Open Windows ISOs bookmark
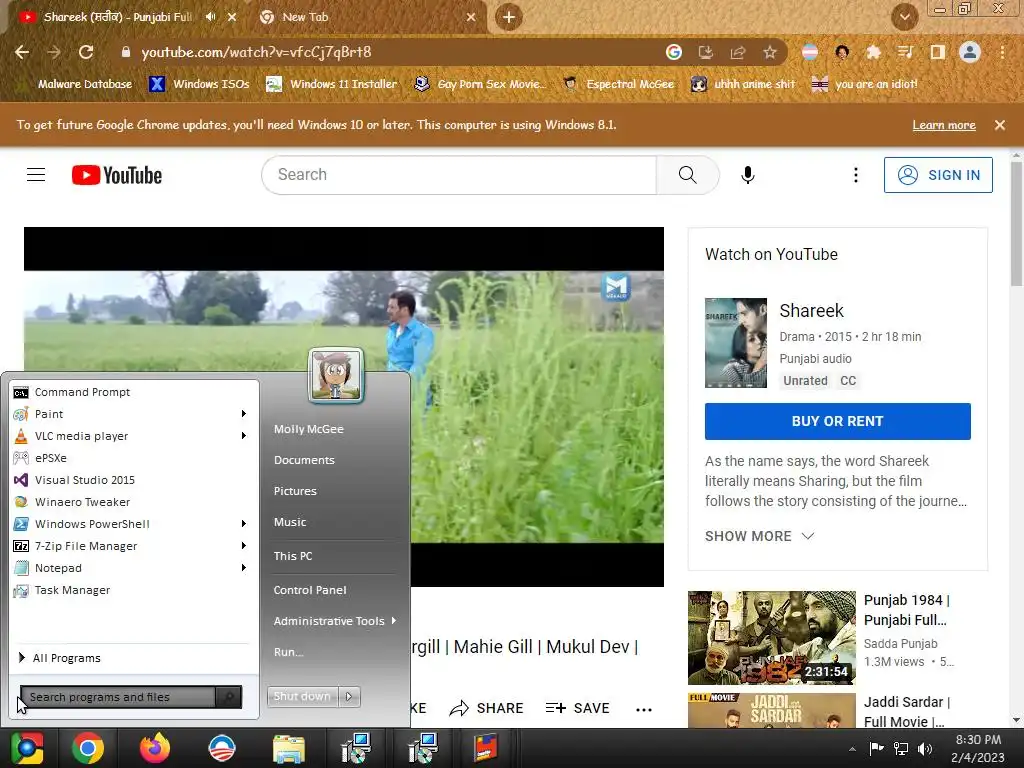 tap(200, 84)
